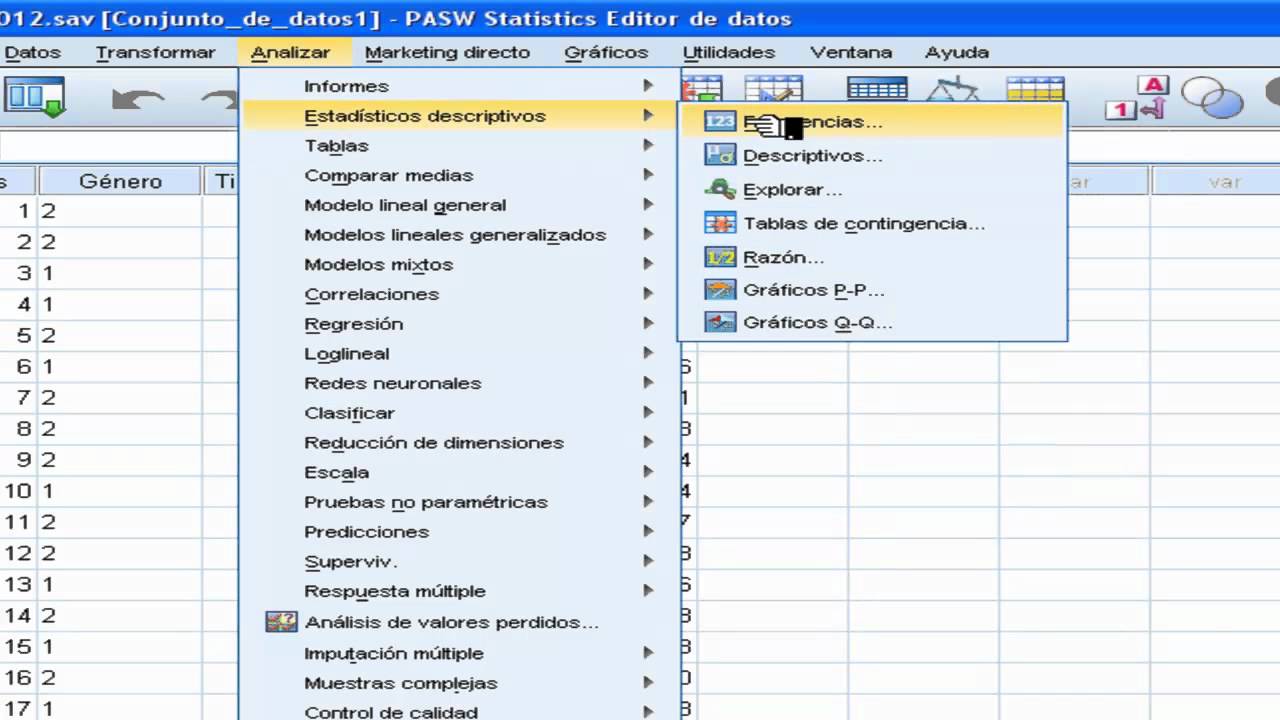Open the Datos menu
1280x720 pixels.
[32, 52]
